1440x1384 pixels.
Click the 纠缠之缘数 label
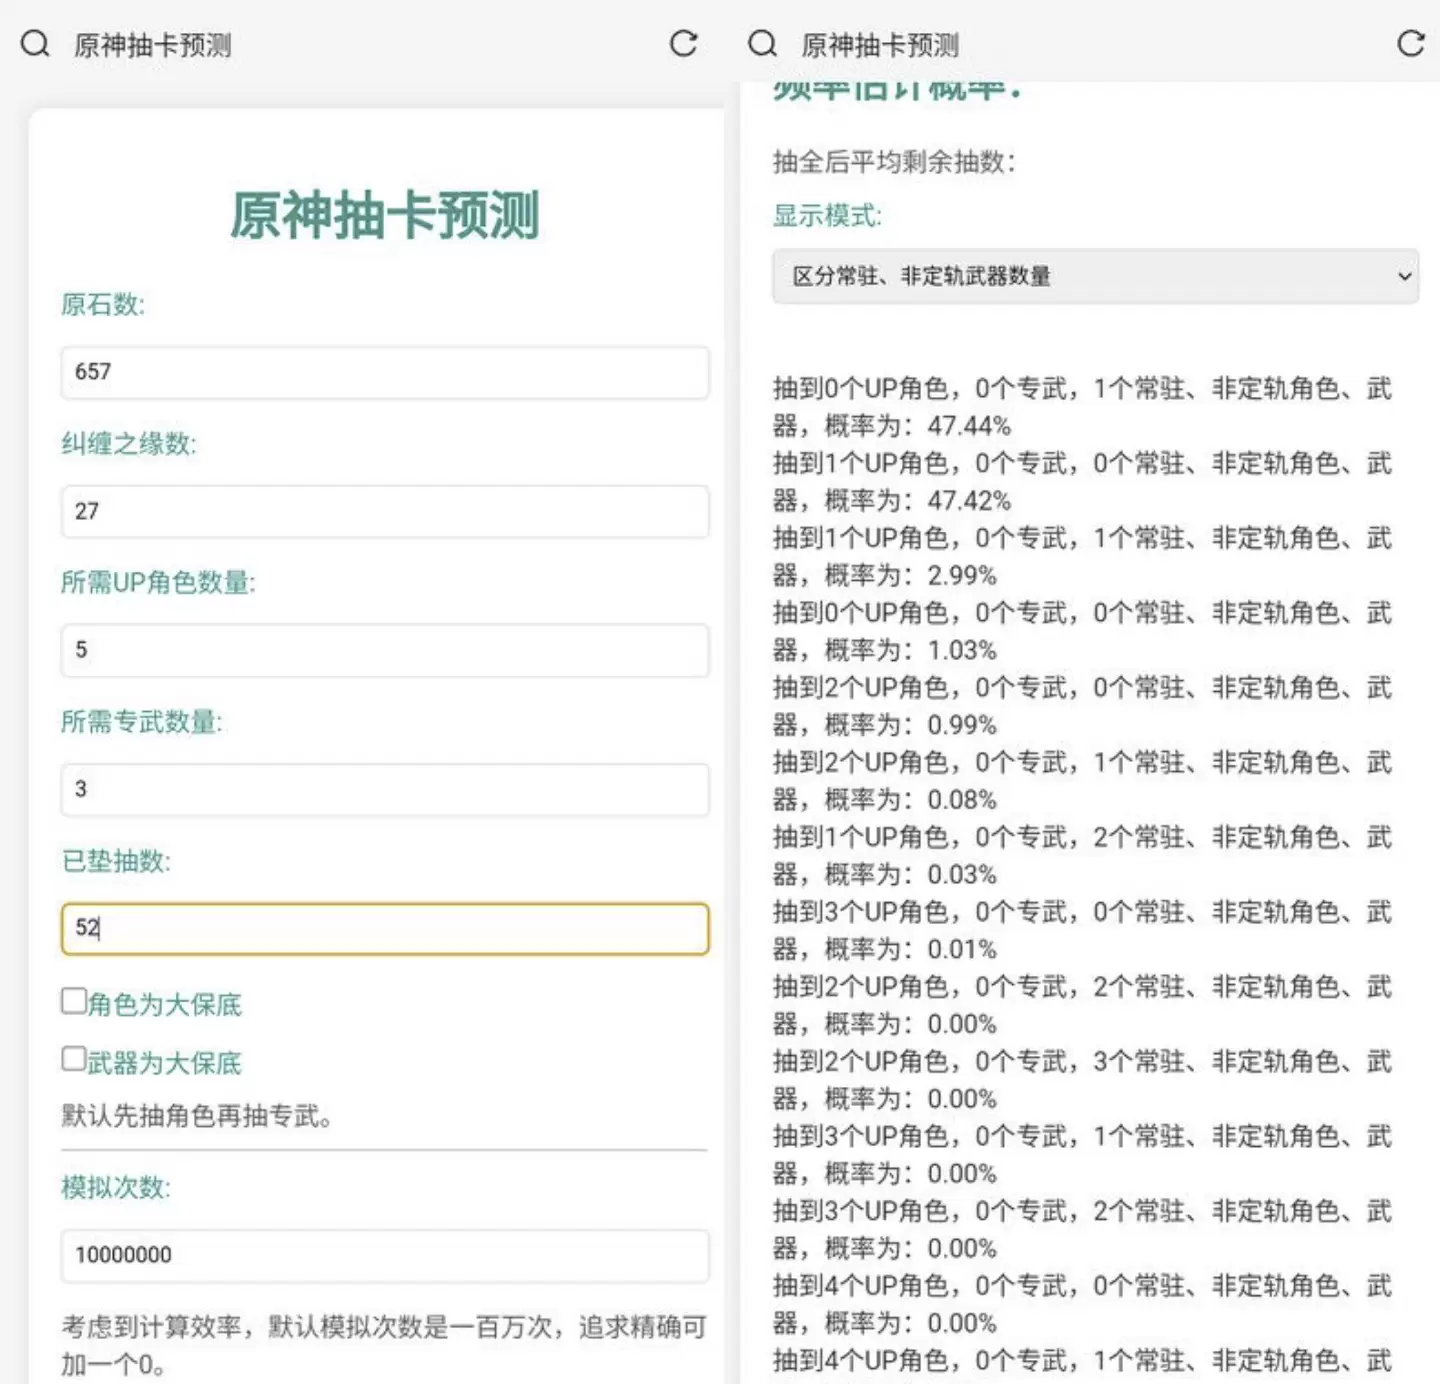[x=129, y=443]
